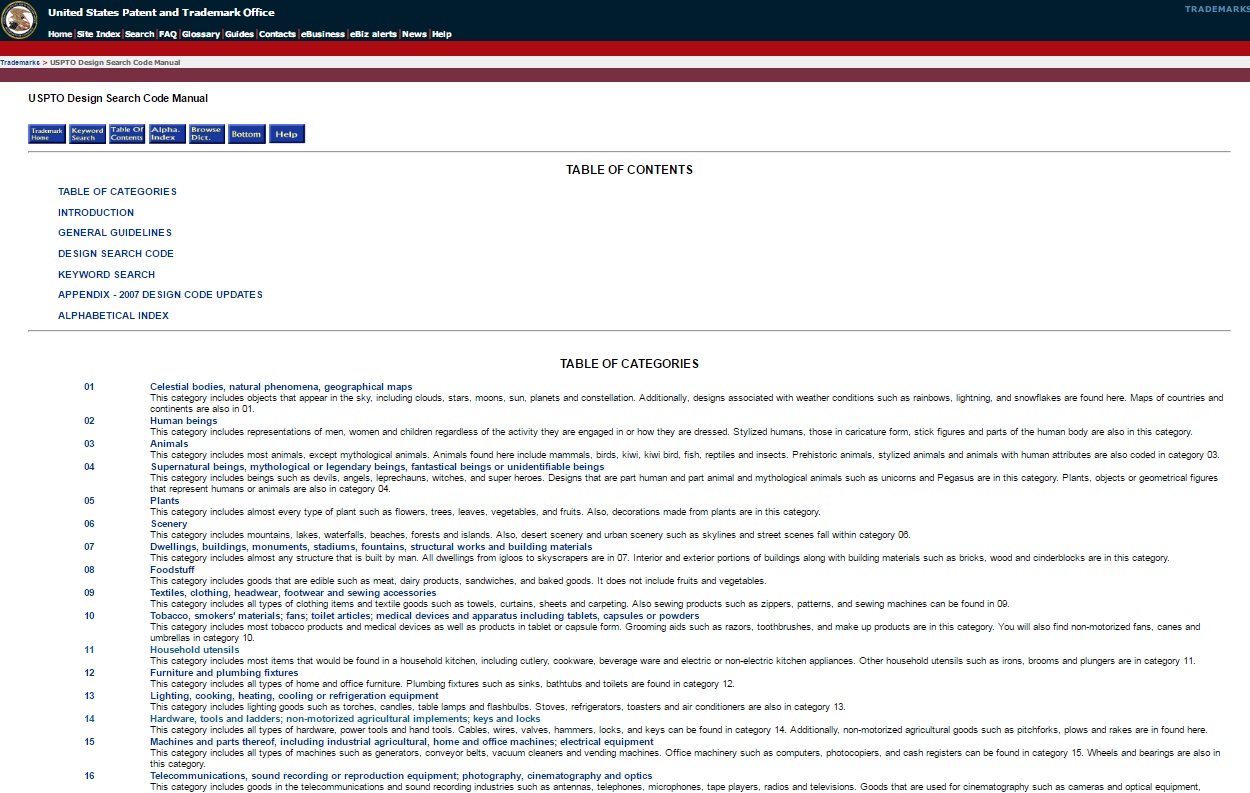The image size is (1250, 793).
Task: Click category number 12
Action: 90,673
